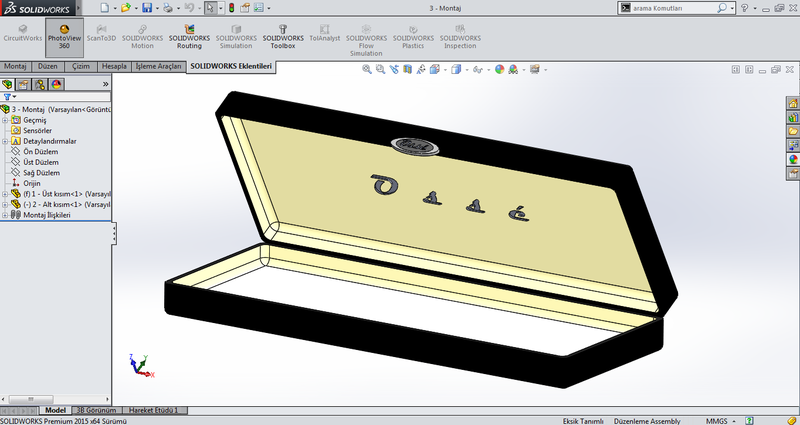Expand the Montaj İlişkileri mates folder

tap(5, 214)
